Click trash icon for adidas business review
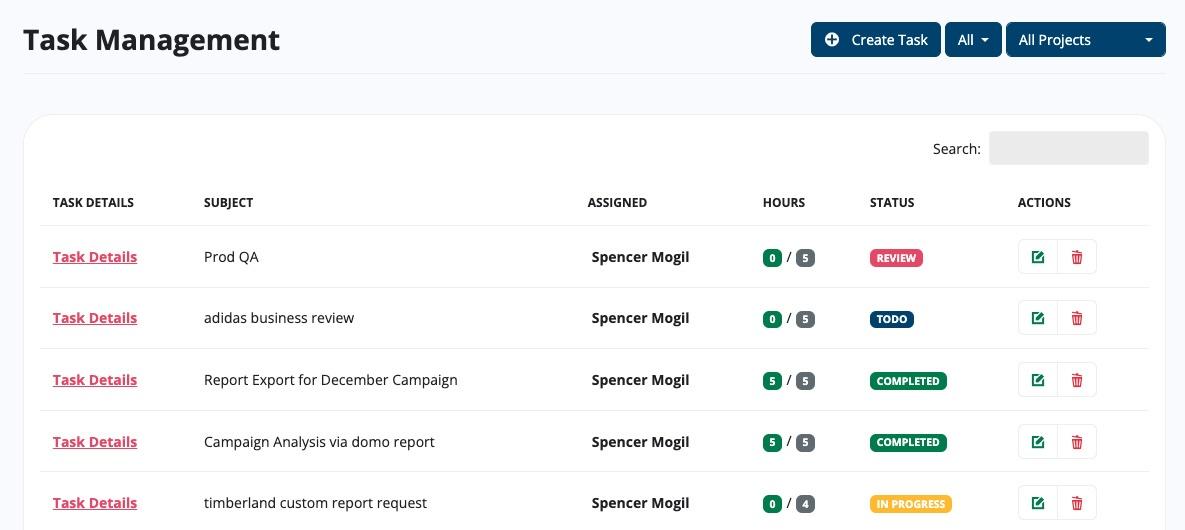 pyautogui.click(x=1077, y=318)
